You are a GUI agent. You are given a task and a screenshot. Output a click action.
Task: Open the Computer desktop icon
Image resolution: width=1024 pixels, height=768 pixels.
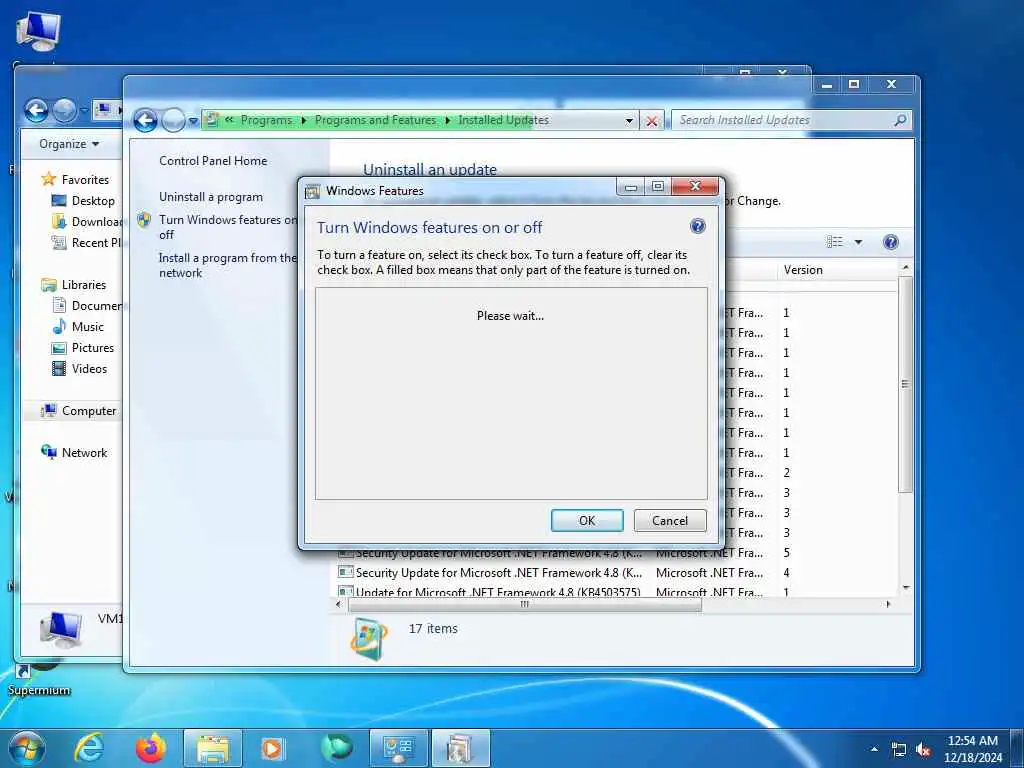[x=38, y=31]
